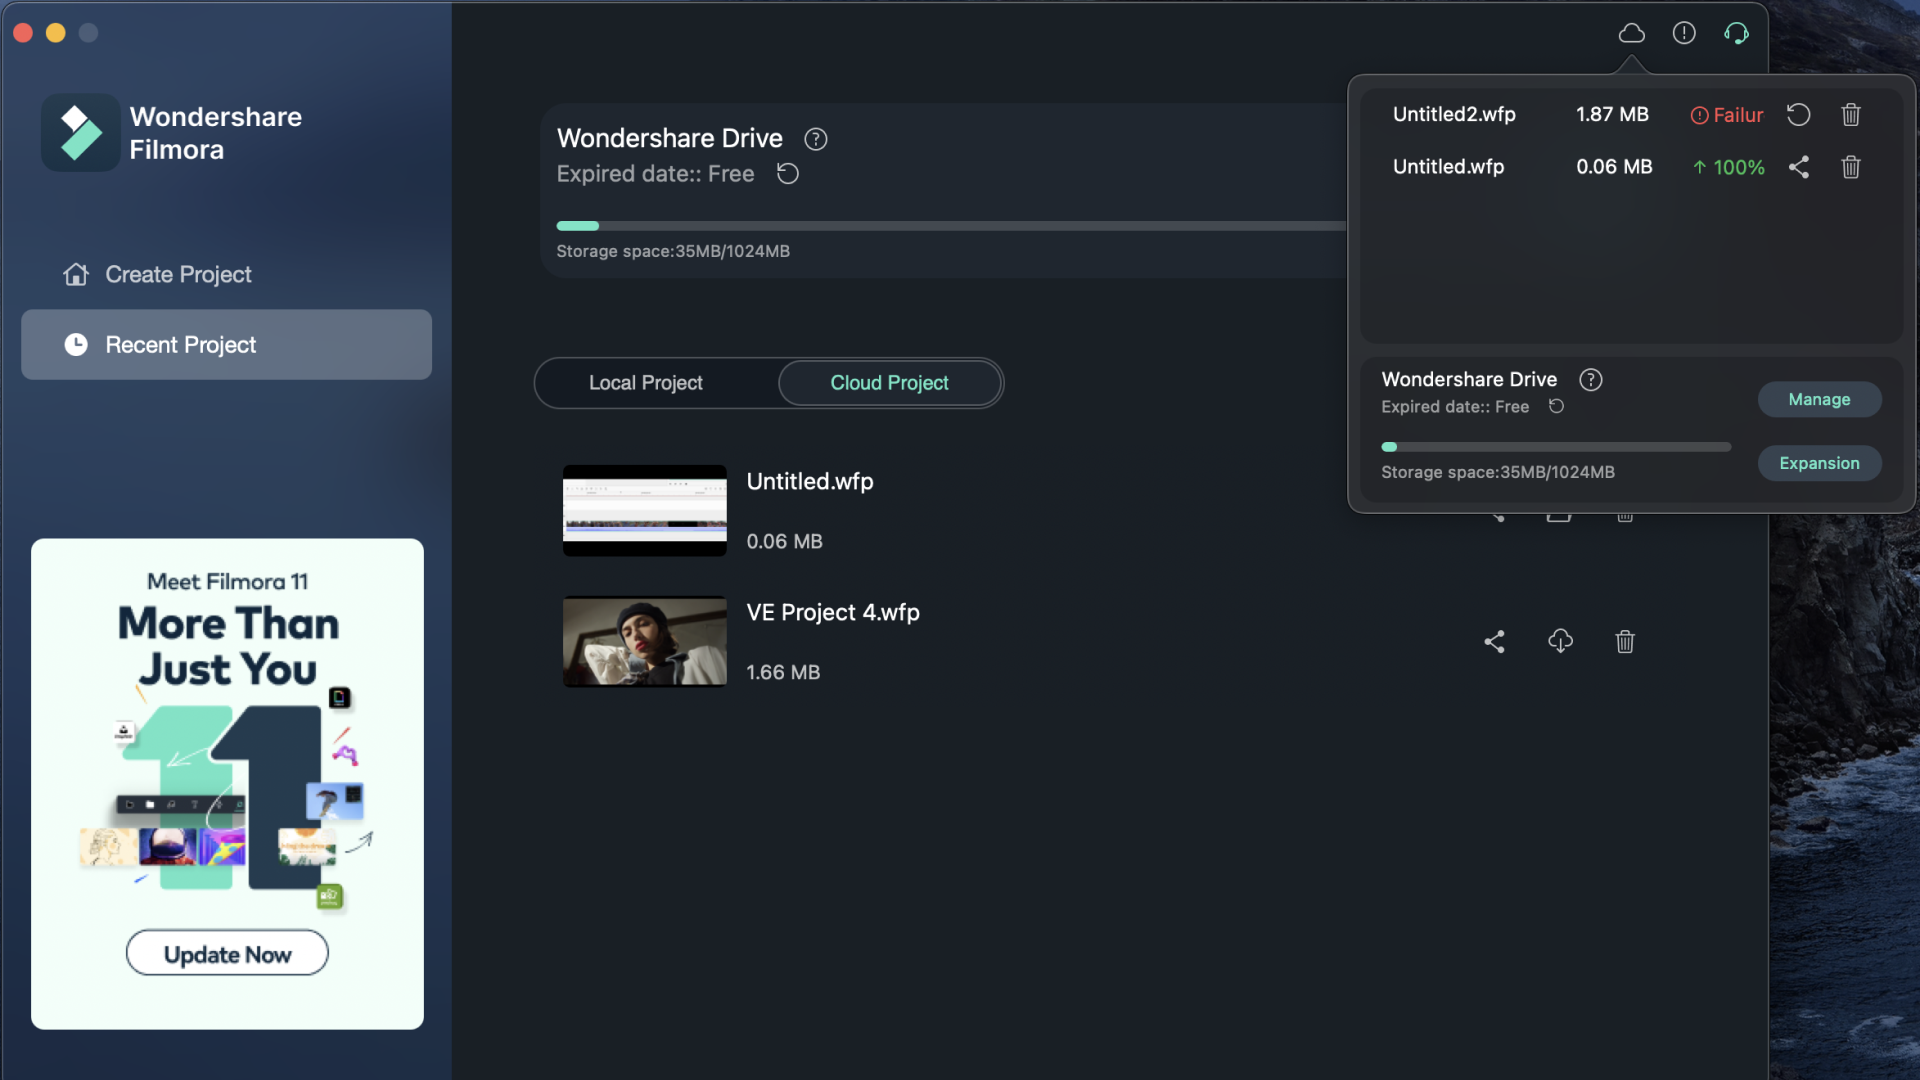
Task: Retry upload of Untitled2.wfp
Action: point(1798,114)
